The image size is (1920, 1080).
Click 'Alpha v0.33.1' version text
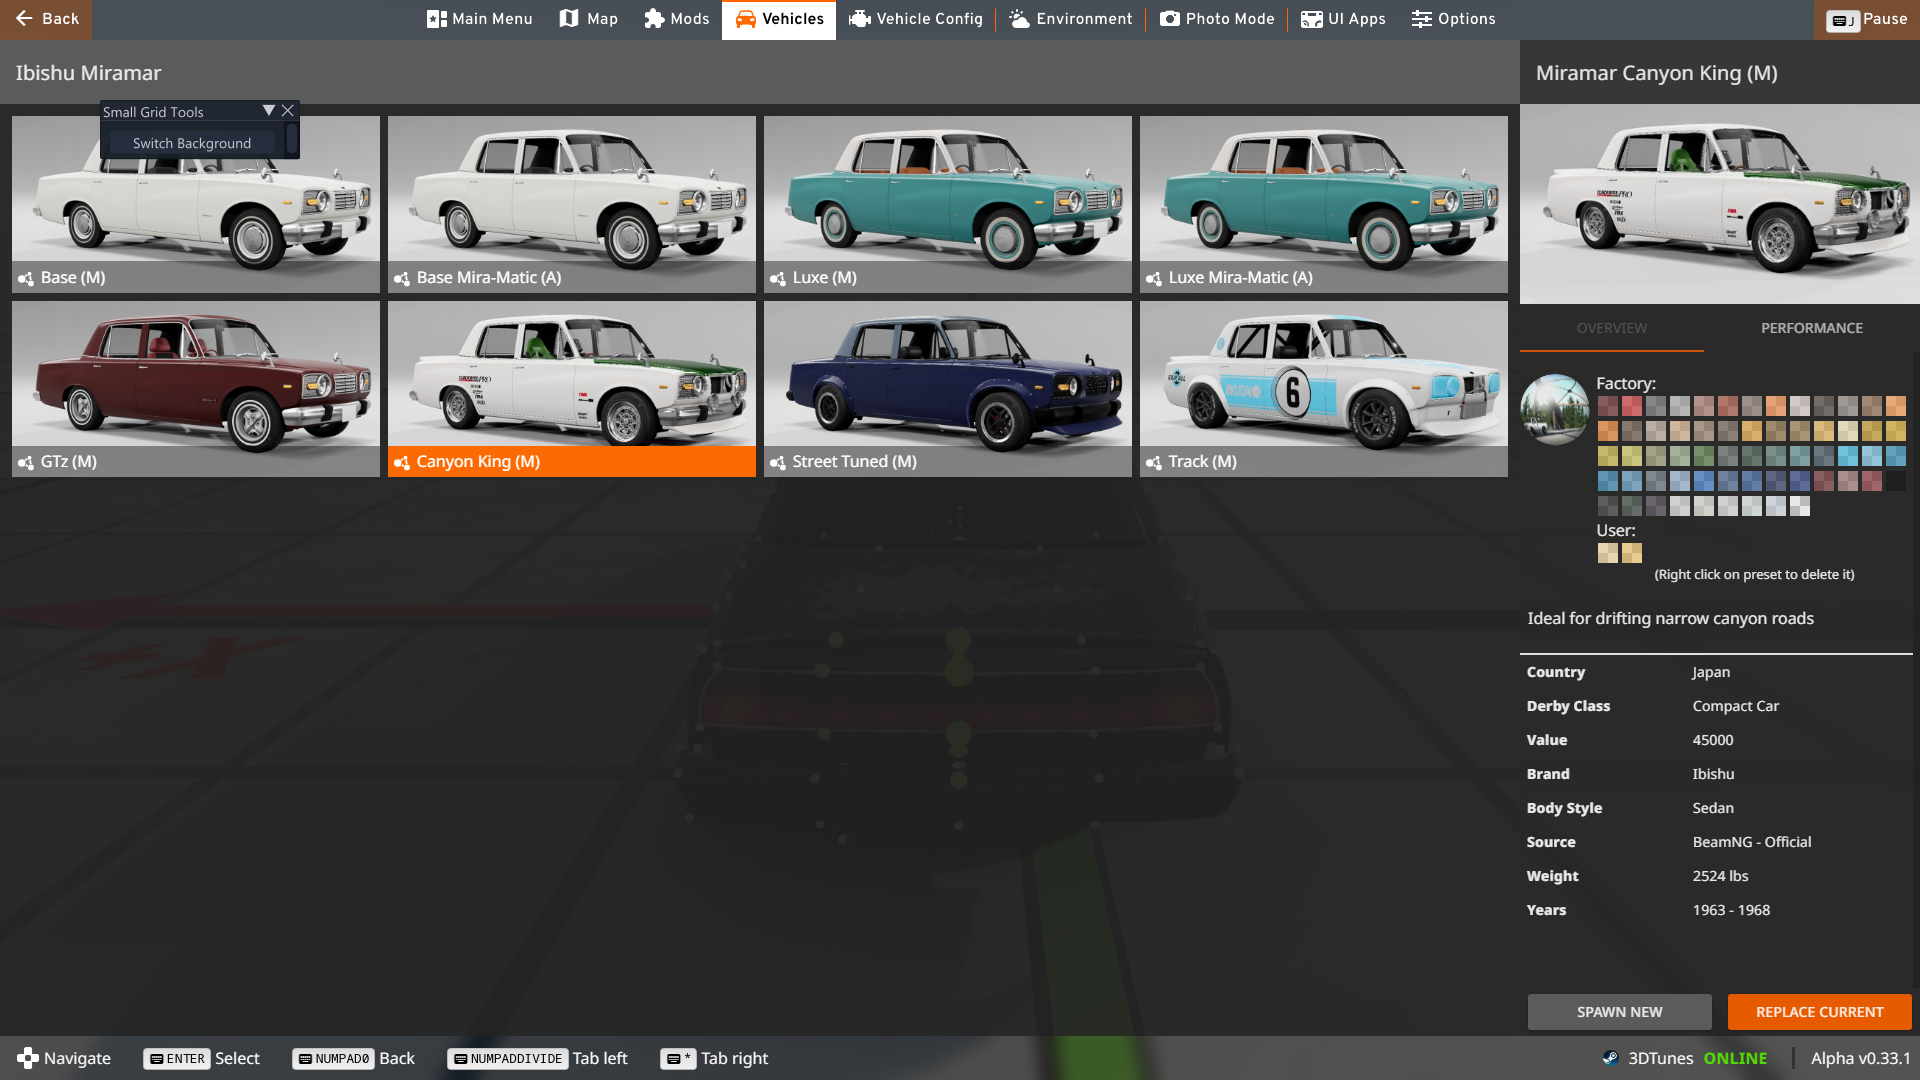point(1861,1058)
